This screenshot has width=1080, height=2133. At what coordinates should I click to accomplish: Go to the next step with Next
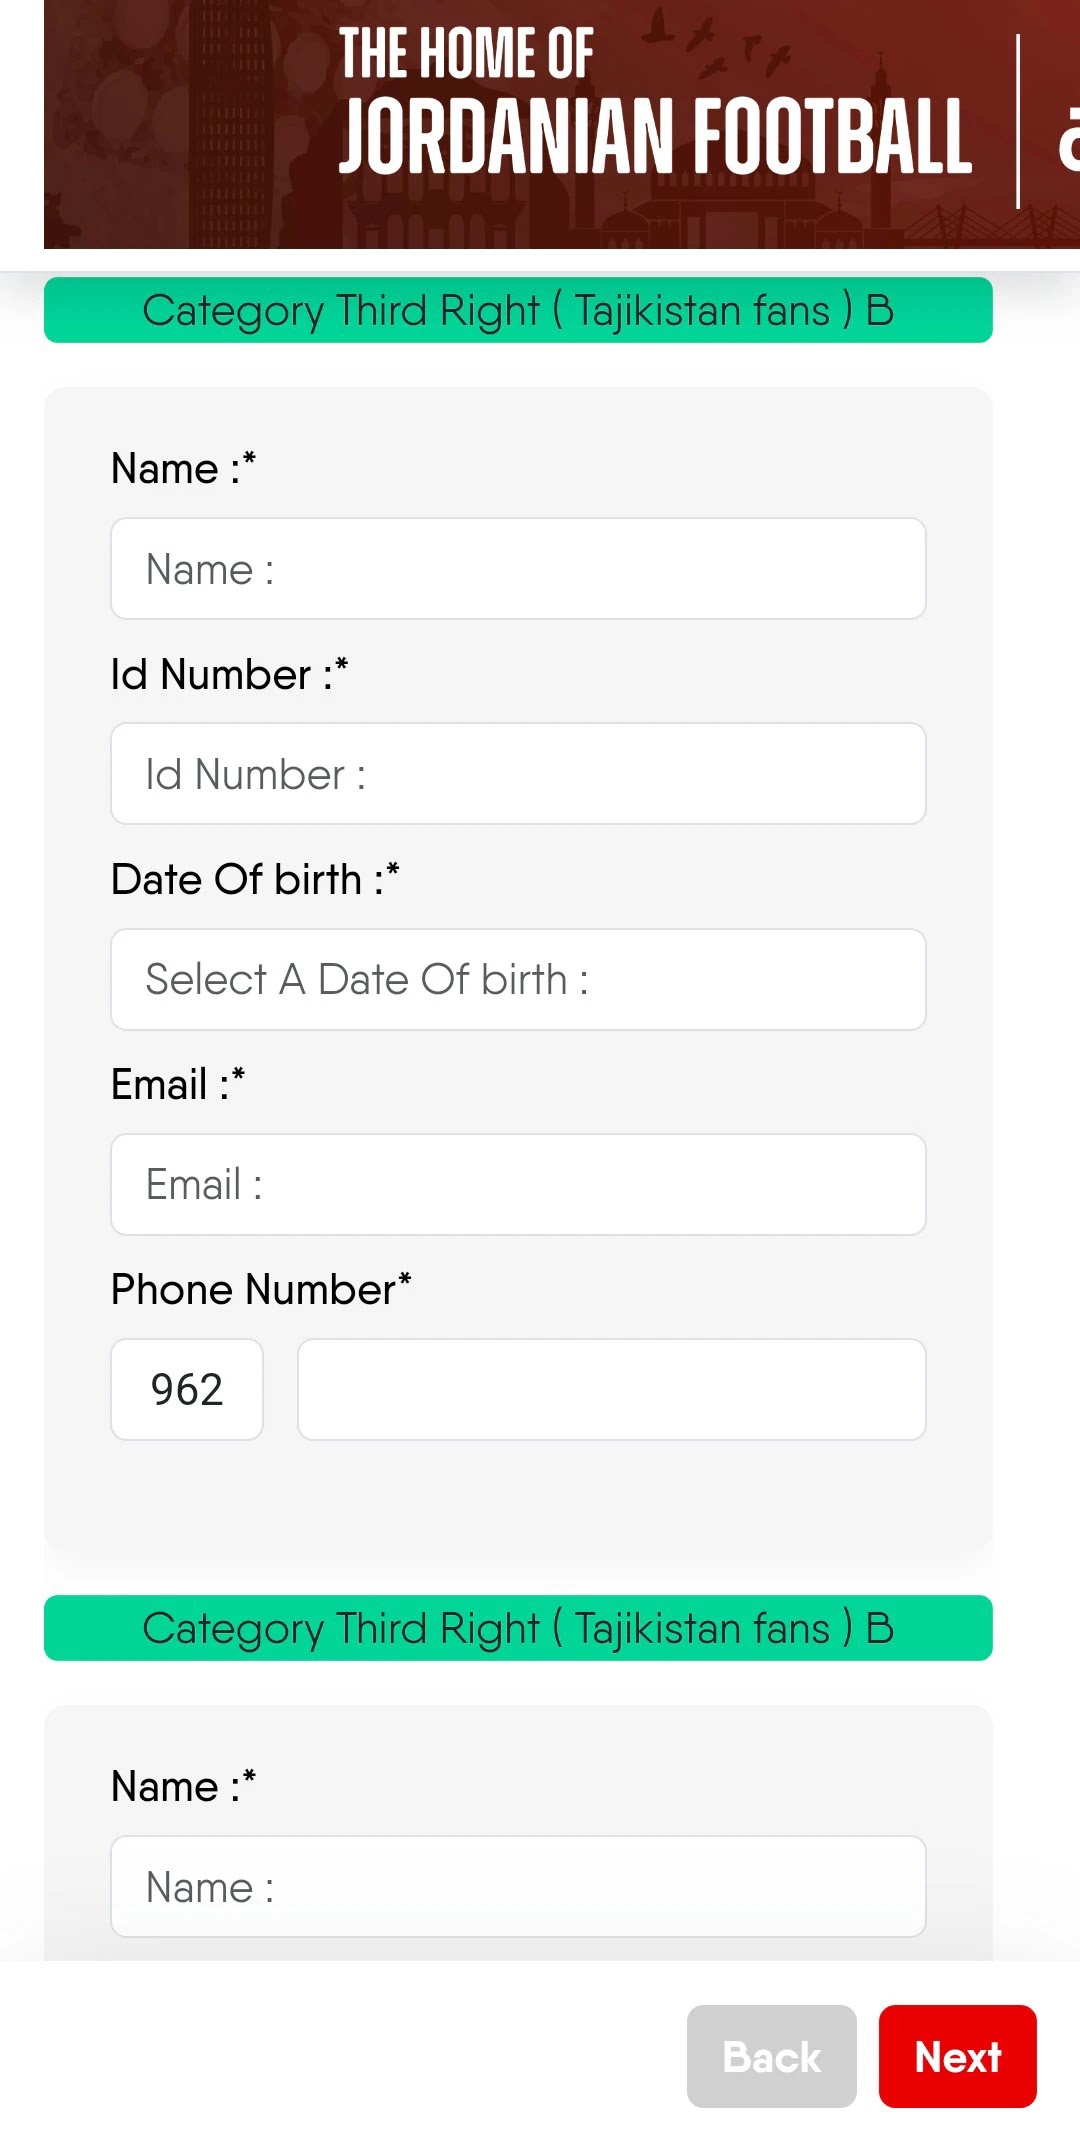(x=958, y=2056)
